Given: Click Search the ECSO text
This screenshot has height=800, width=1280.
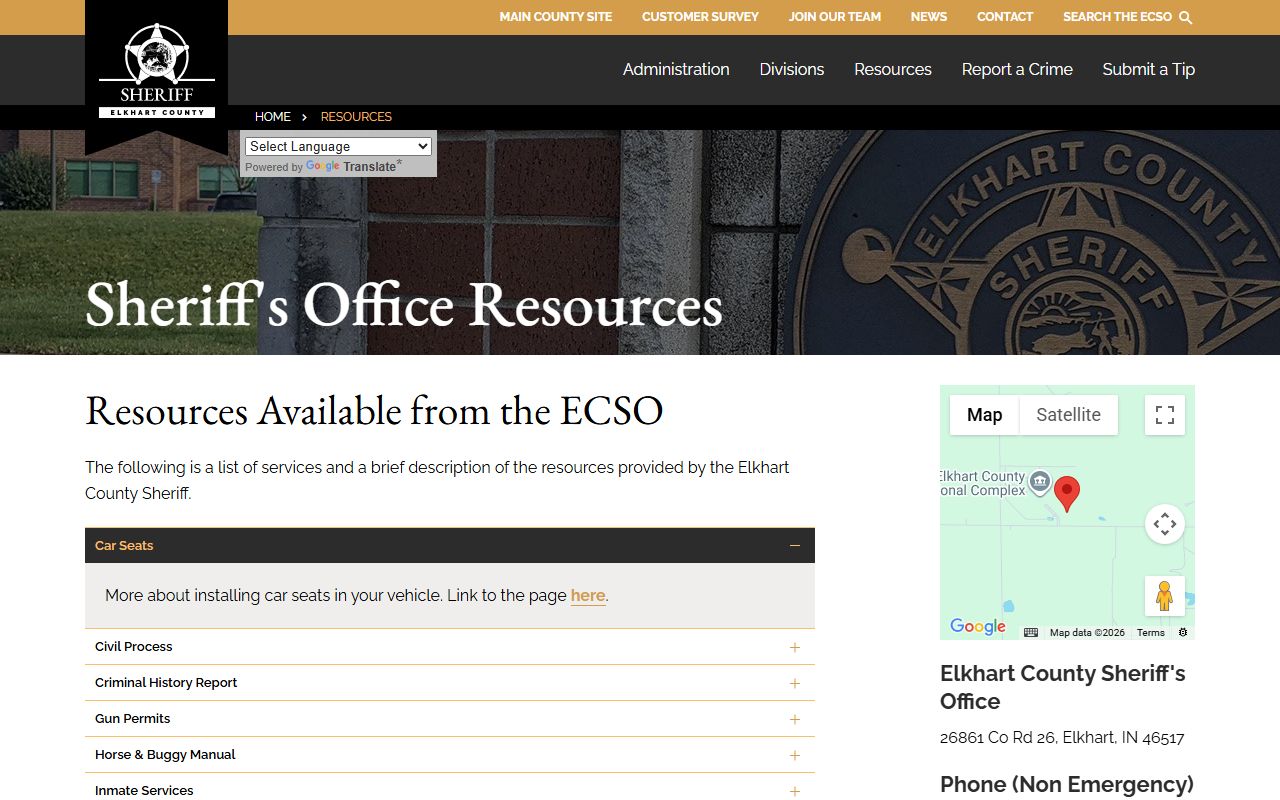Looking at the screenshot, I should tap(1117, 17).
